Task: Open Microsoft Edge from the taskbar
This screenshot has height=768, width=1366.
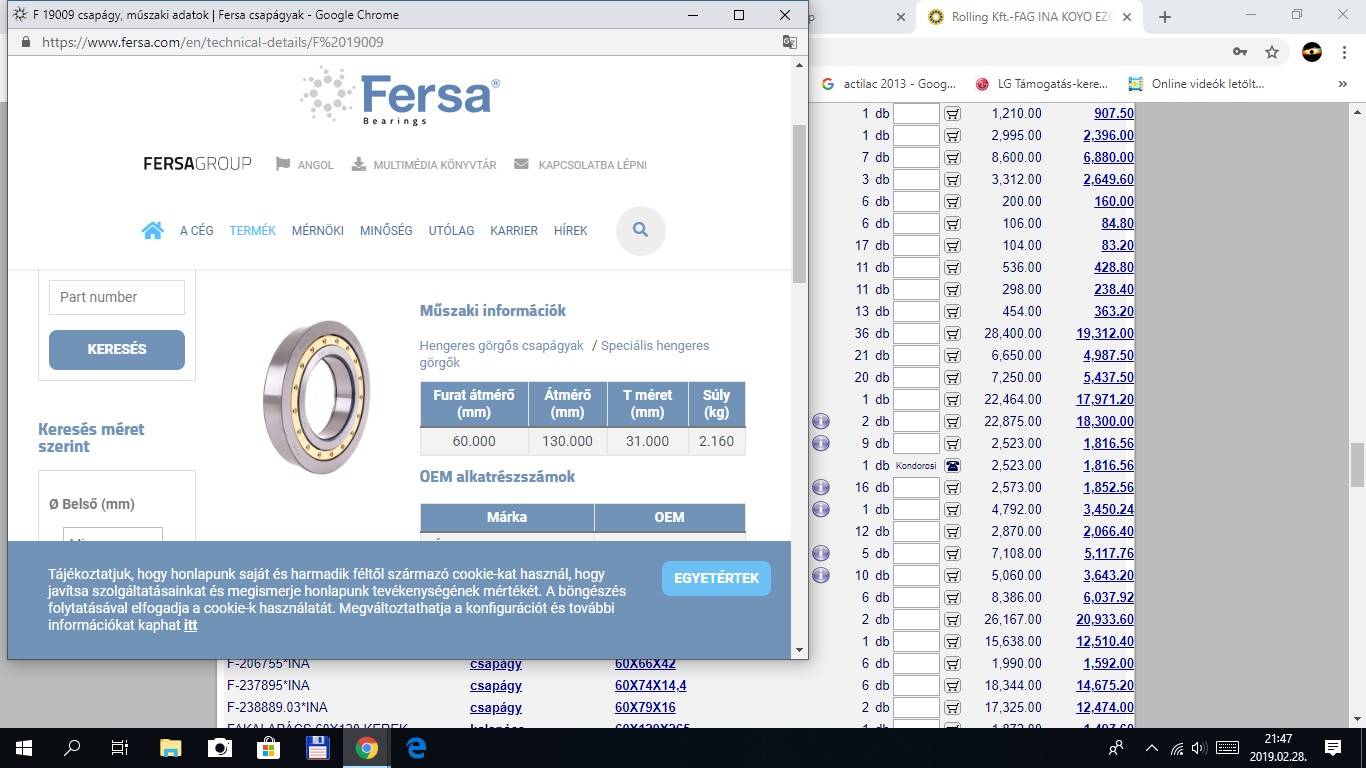Action: (415, 747)
